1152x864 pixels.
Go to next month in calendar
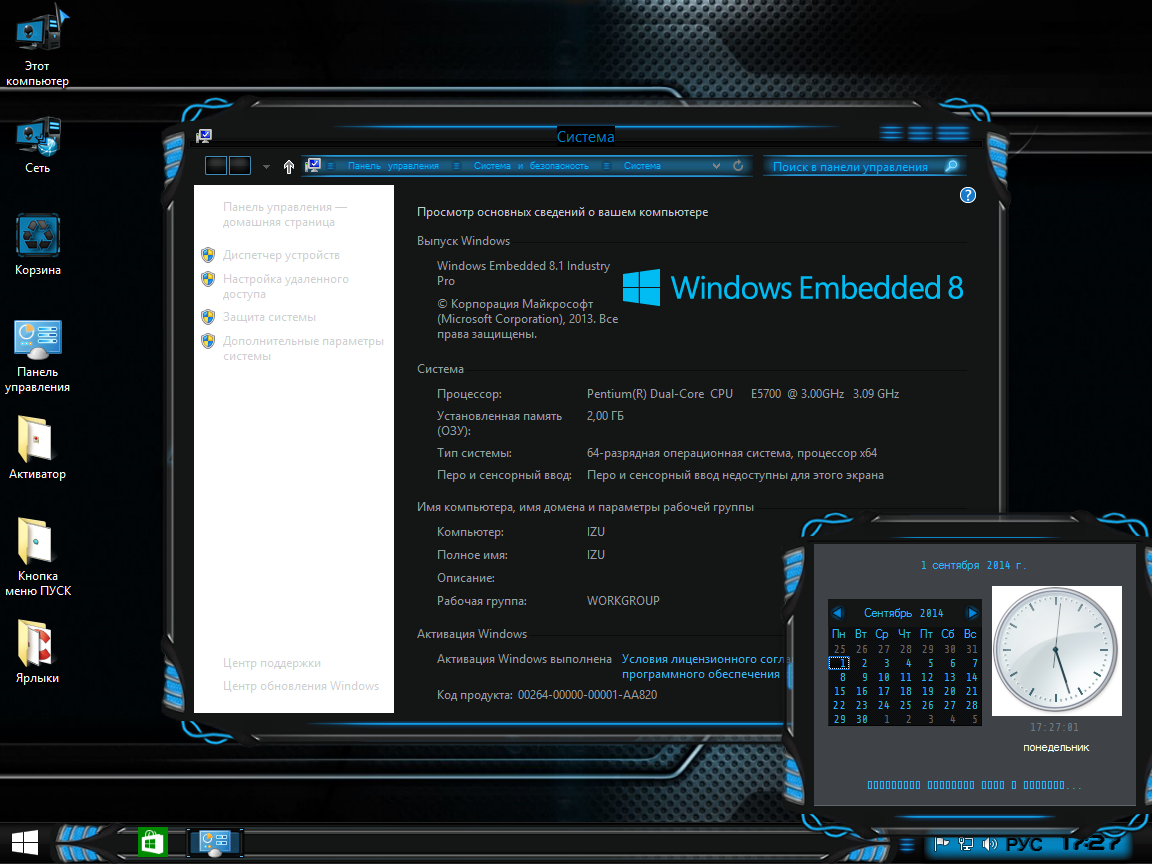click(x=972, y=613)
